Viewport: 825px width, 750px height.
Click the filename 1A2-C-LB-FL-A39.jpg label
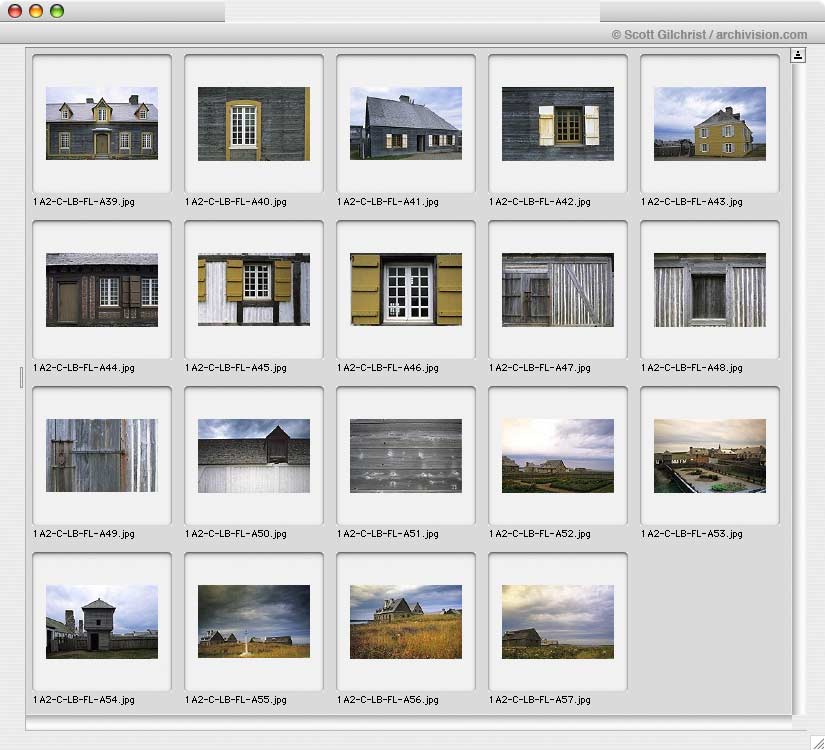pyautogui.click(x=84, y=202)
